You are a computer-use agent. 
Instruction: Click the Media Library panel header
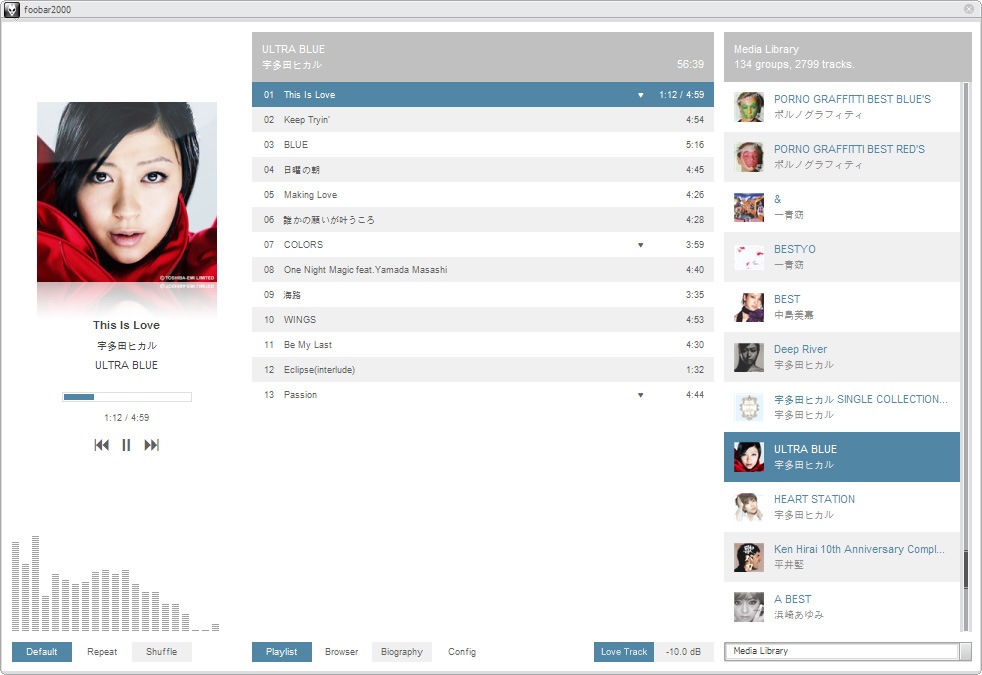tap(848, 57)
